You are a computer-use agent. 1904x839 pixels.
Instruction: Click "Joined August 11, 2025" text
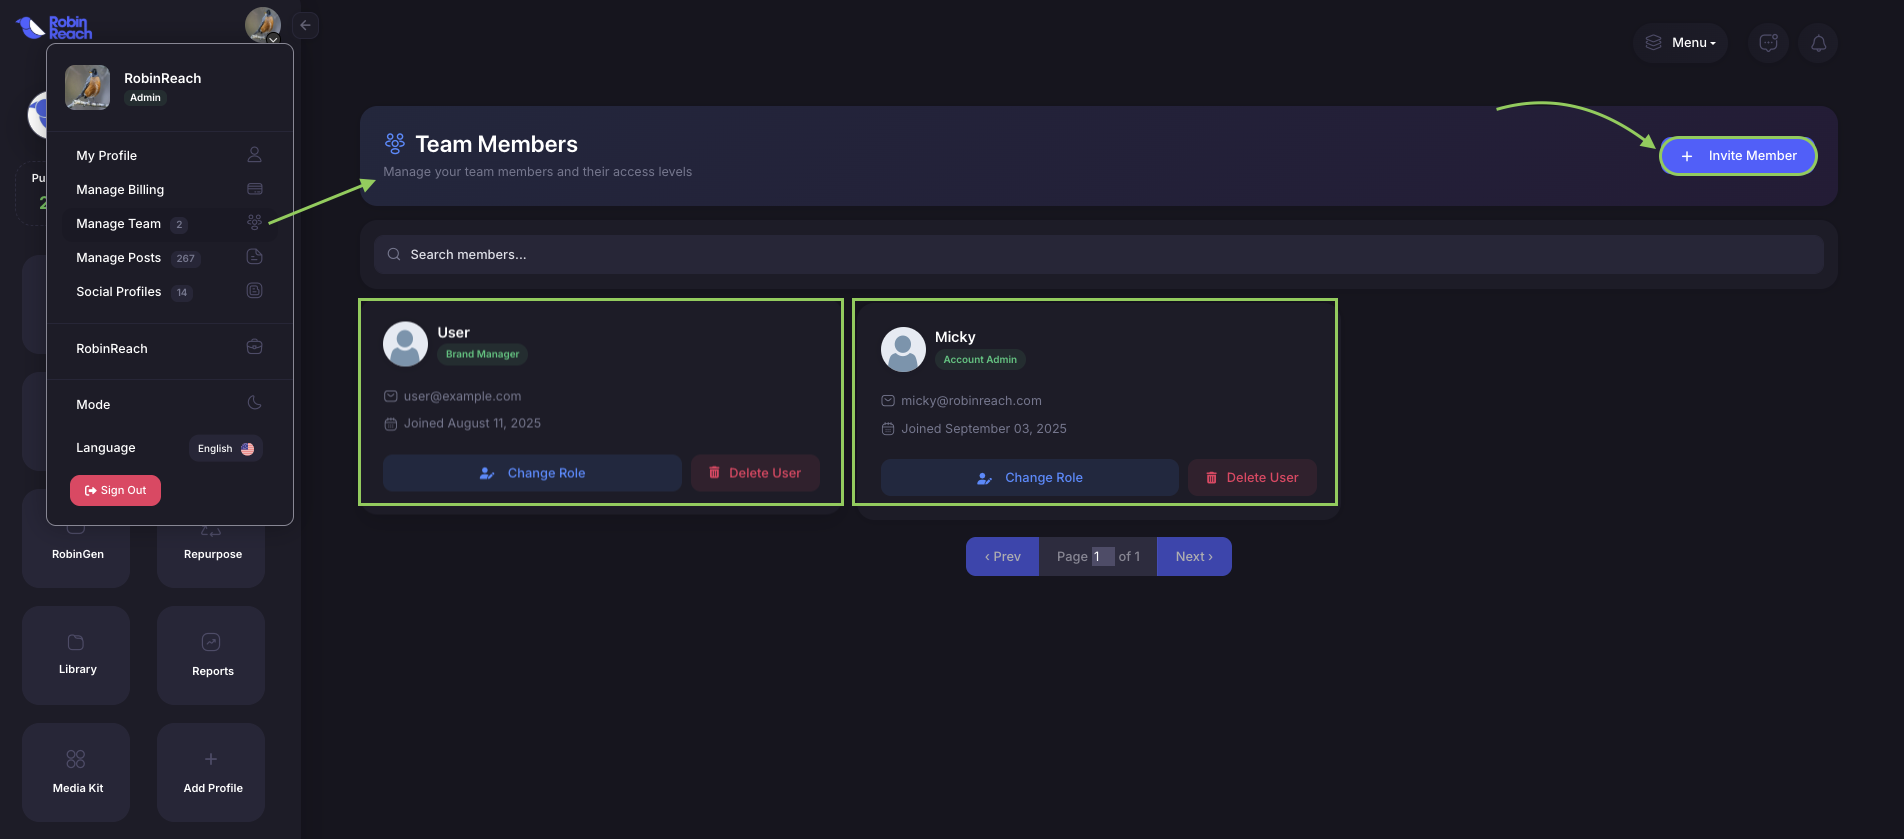click(x=472, y=424)
